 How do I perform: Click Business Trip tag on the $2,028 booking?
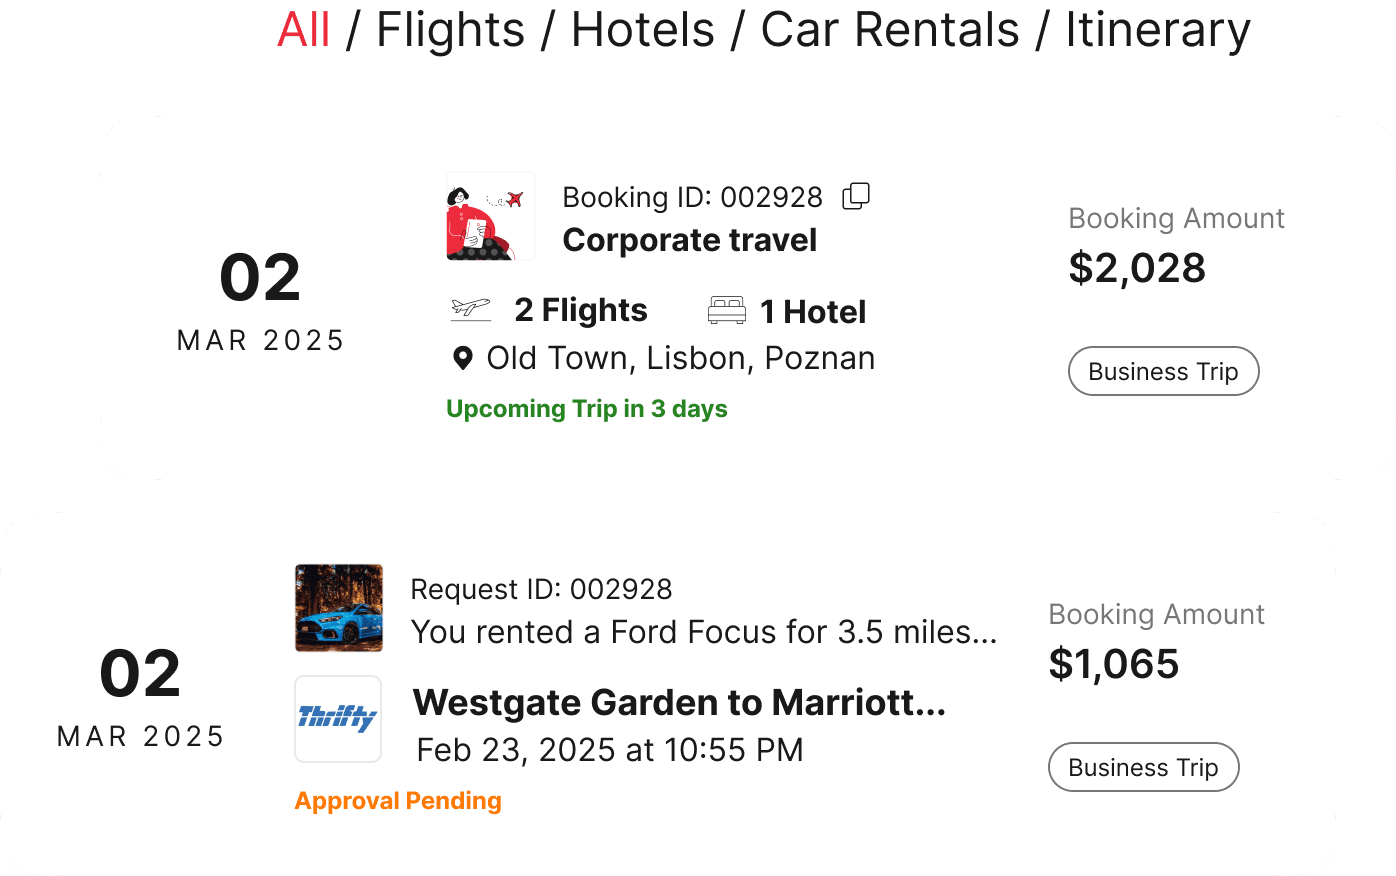click(x=1163, y=371)
